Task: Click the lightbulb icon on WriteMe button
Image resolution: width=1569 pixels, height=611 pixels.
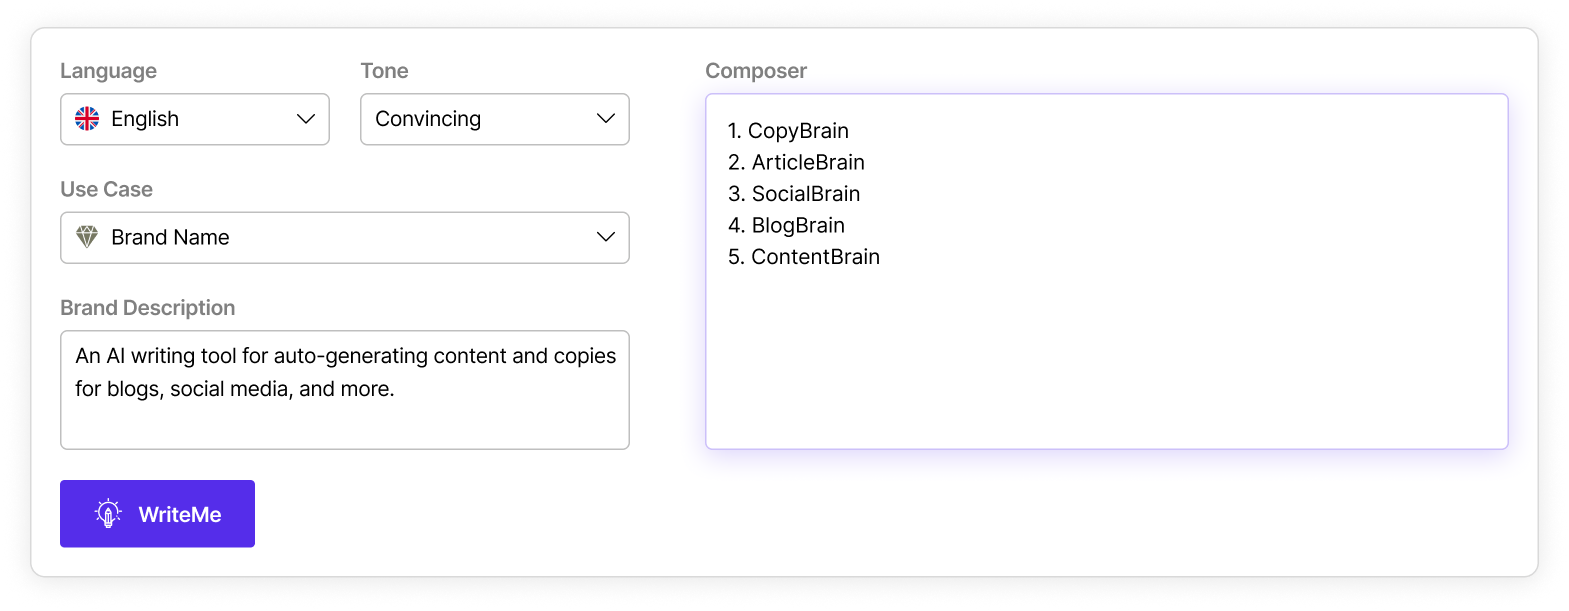Action: pos(108,514)
